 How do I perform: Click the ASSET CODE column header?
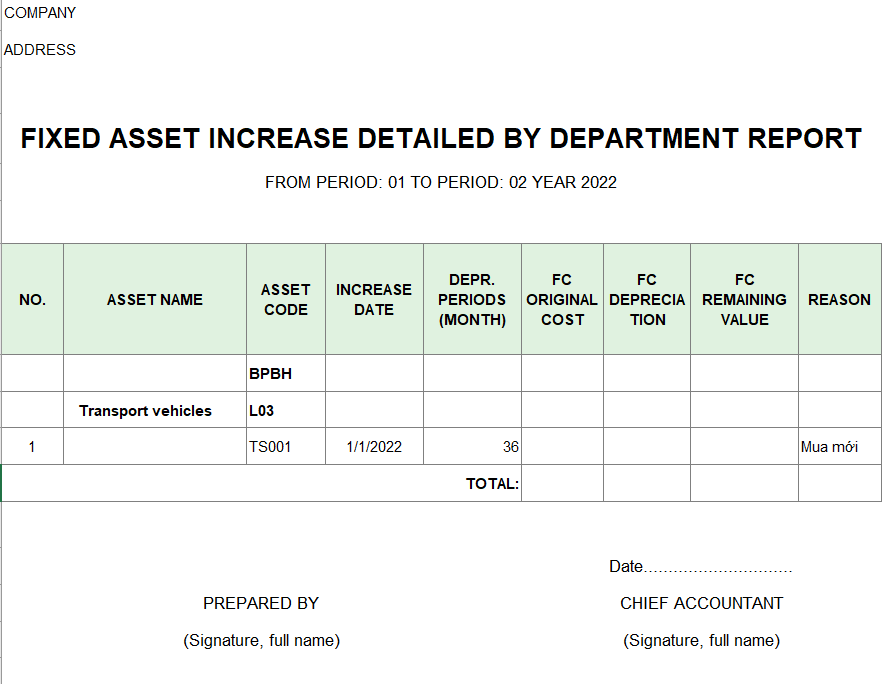click(x=286, y=300)
